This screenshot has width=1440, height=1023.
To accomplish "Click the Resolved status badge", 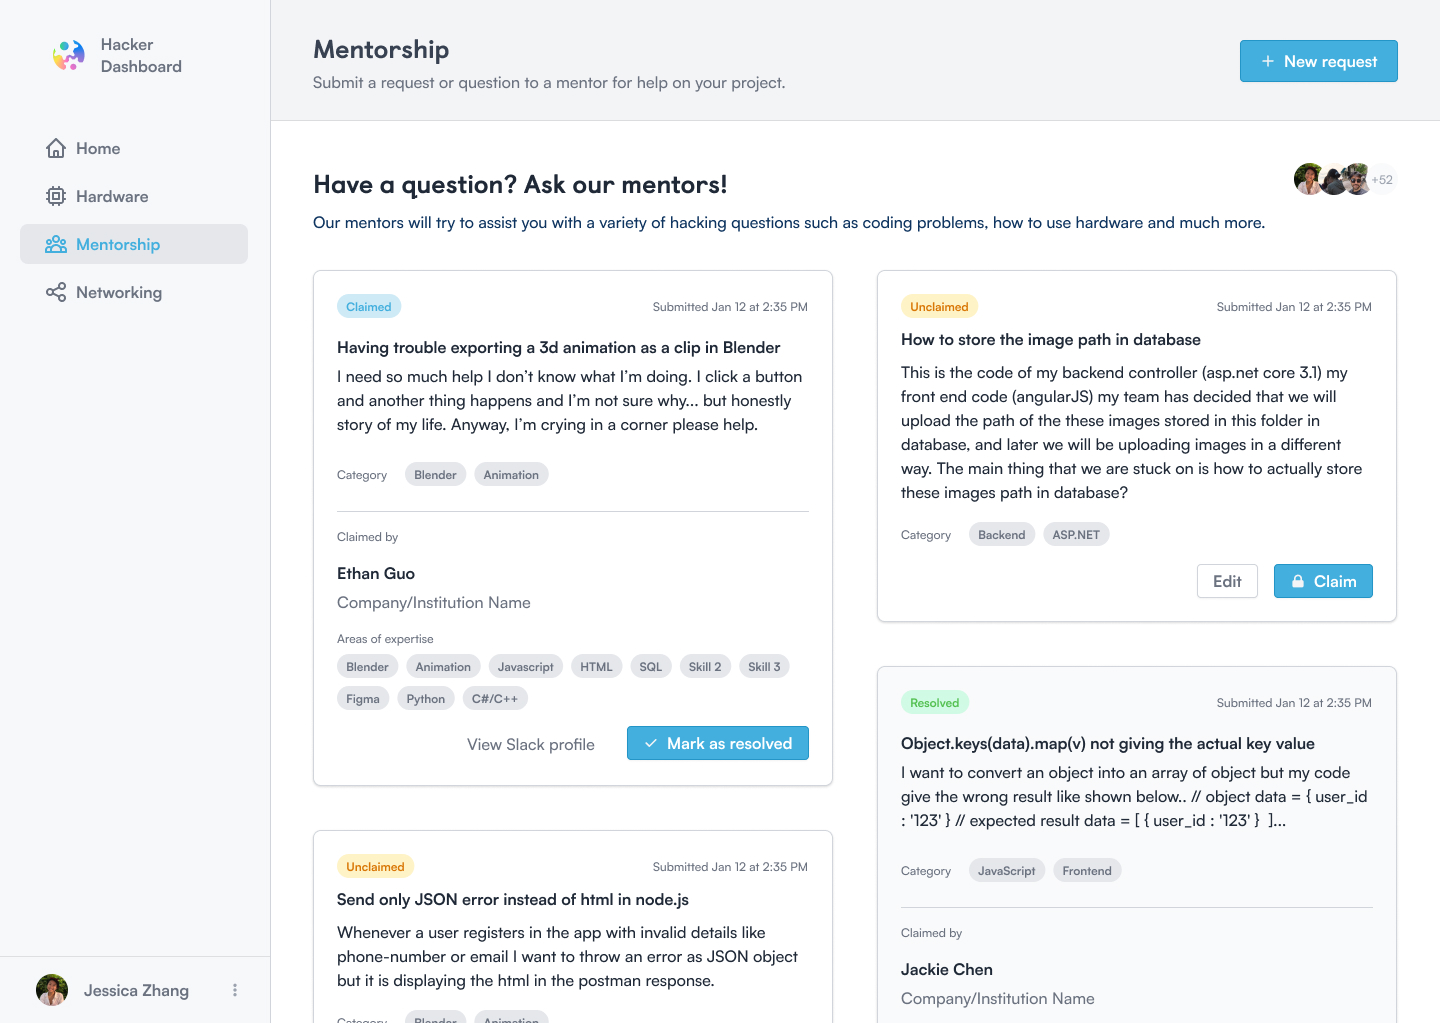I will (934, 703).
